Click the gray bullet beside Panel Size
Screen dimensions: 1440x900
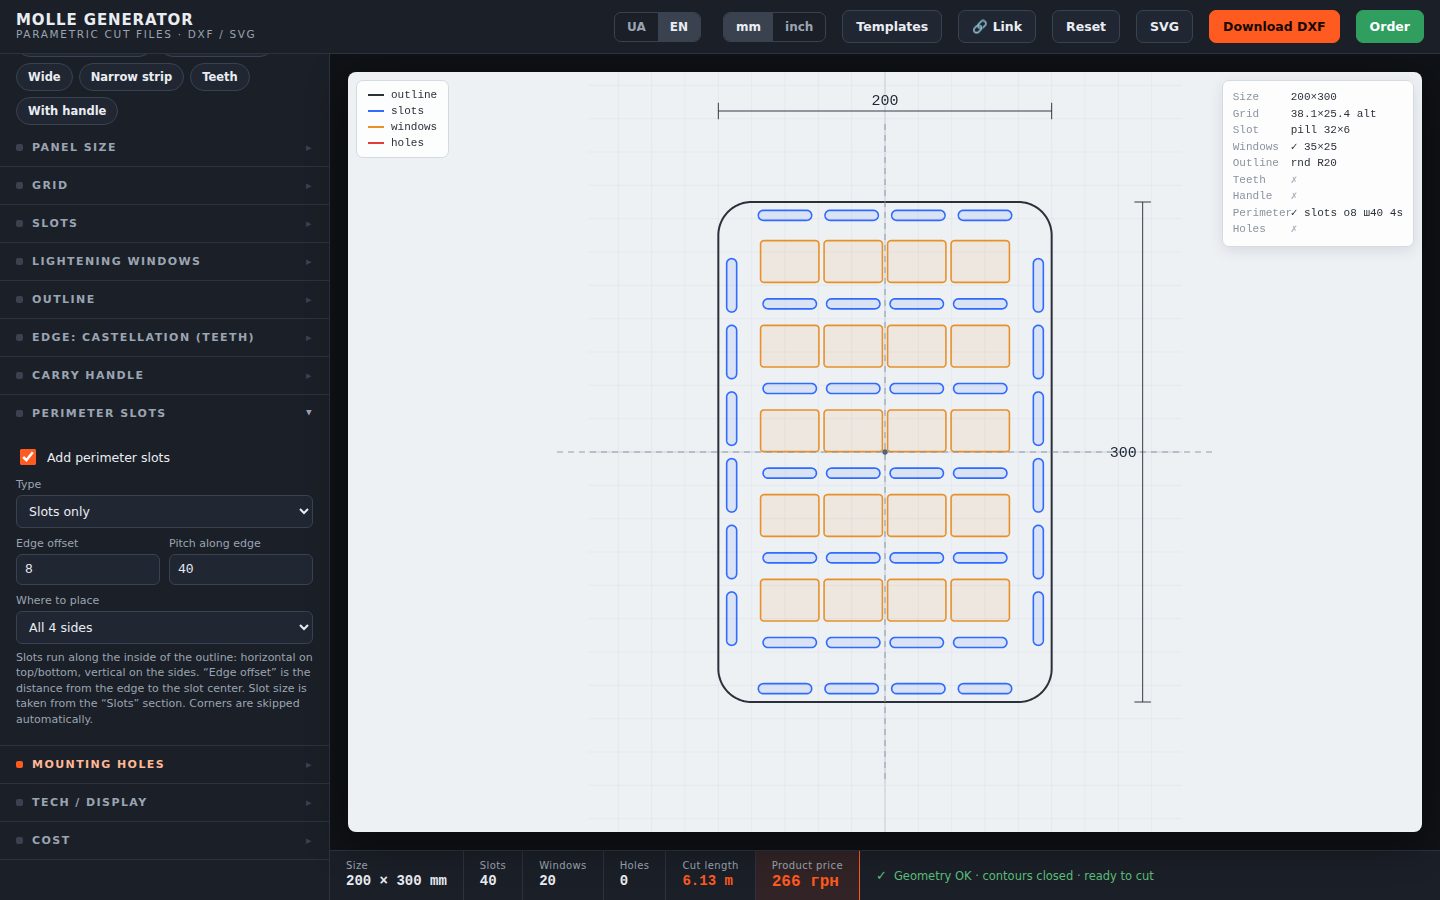click(20, 147)
